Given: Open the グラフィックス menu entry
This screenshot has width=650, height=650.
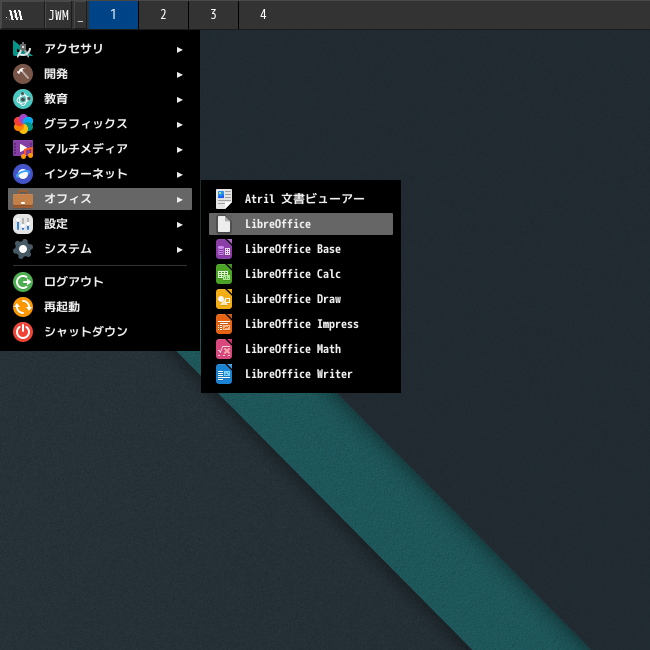Looking at the screenshot, I should (85, 124).
